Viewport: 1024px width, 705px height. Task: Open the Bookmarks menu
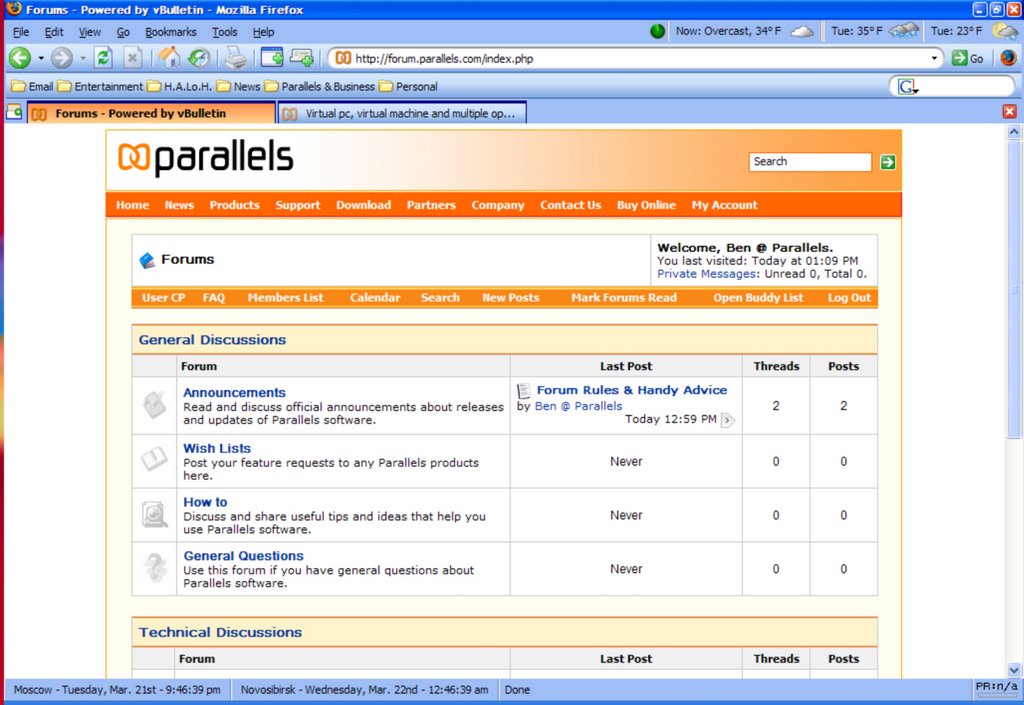pos(170,31)
